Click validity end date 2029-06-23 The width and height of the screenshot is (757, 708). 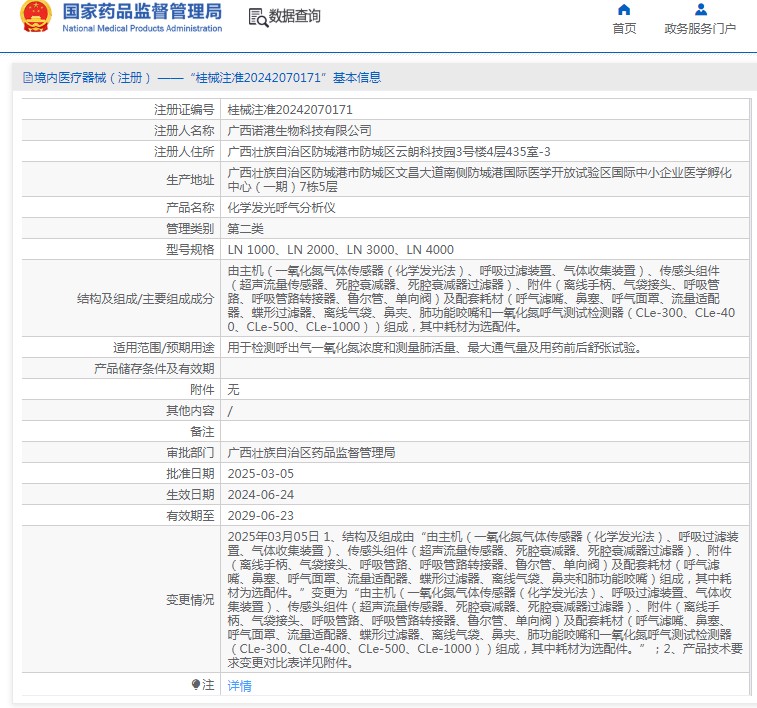click(261, 516)
